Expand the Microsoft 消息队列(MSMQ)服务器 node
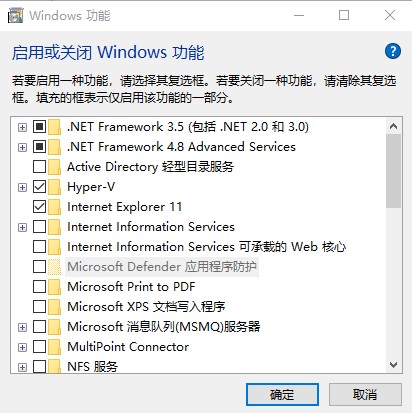 pos(22,327)
